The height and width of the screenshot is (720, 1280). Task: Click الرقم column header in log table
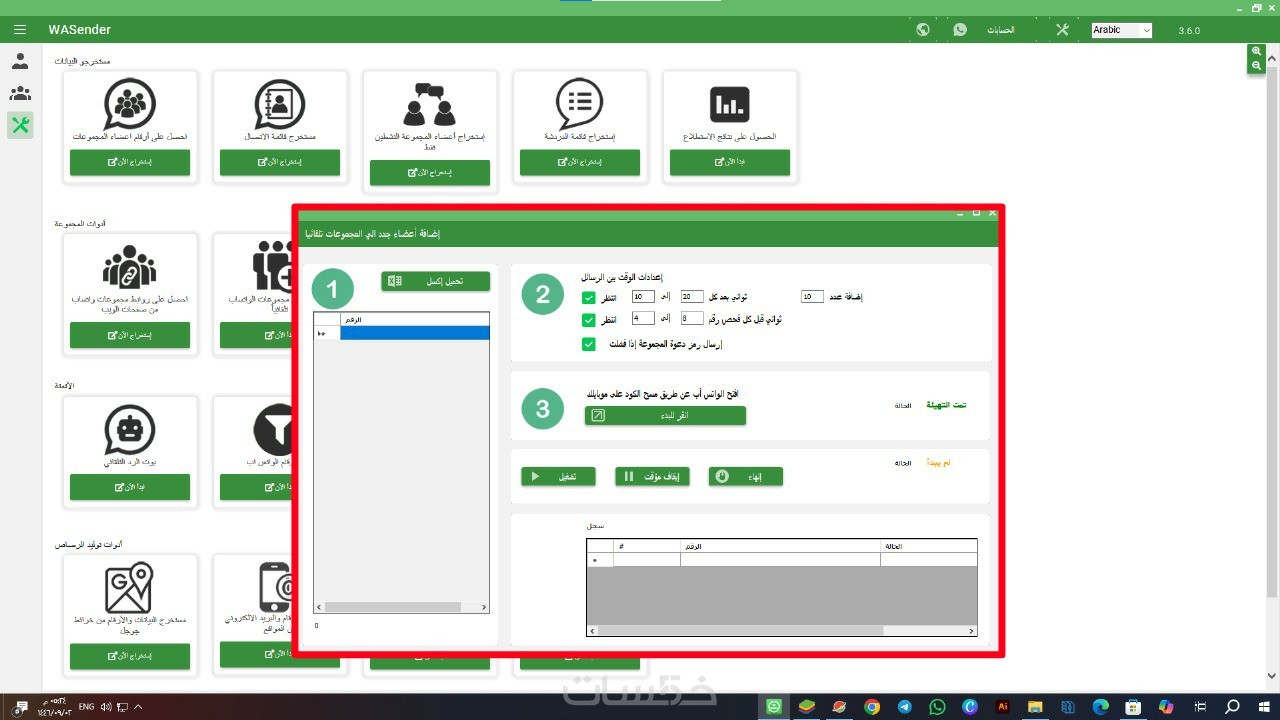(780, 546)
